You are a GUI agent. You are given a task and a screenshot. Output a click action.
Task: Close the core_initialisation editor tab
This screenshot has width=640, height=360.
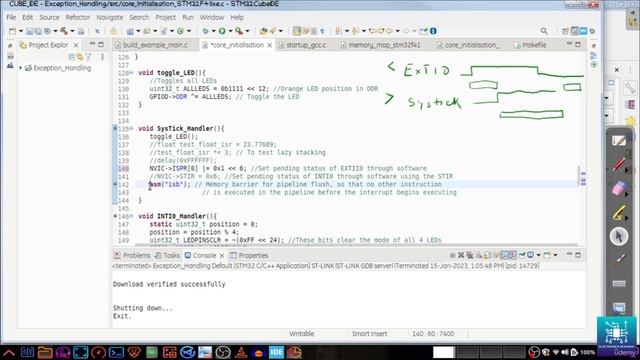pyautogui.click(x=269, y=45)
